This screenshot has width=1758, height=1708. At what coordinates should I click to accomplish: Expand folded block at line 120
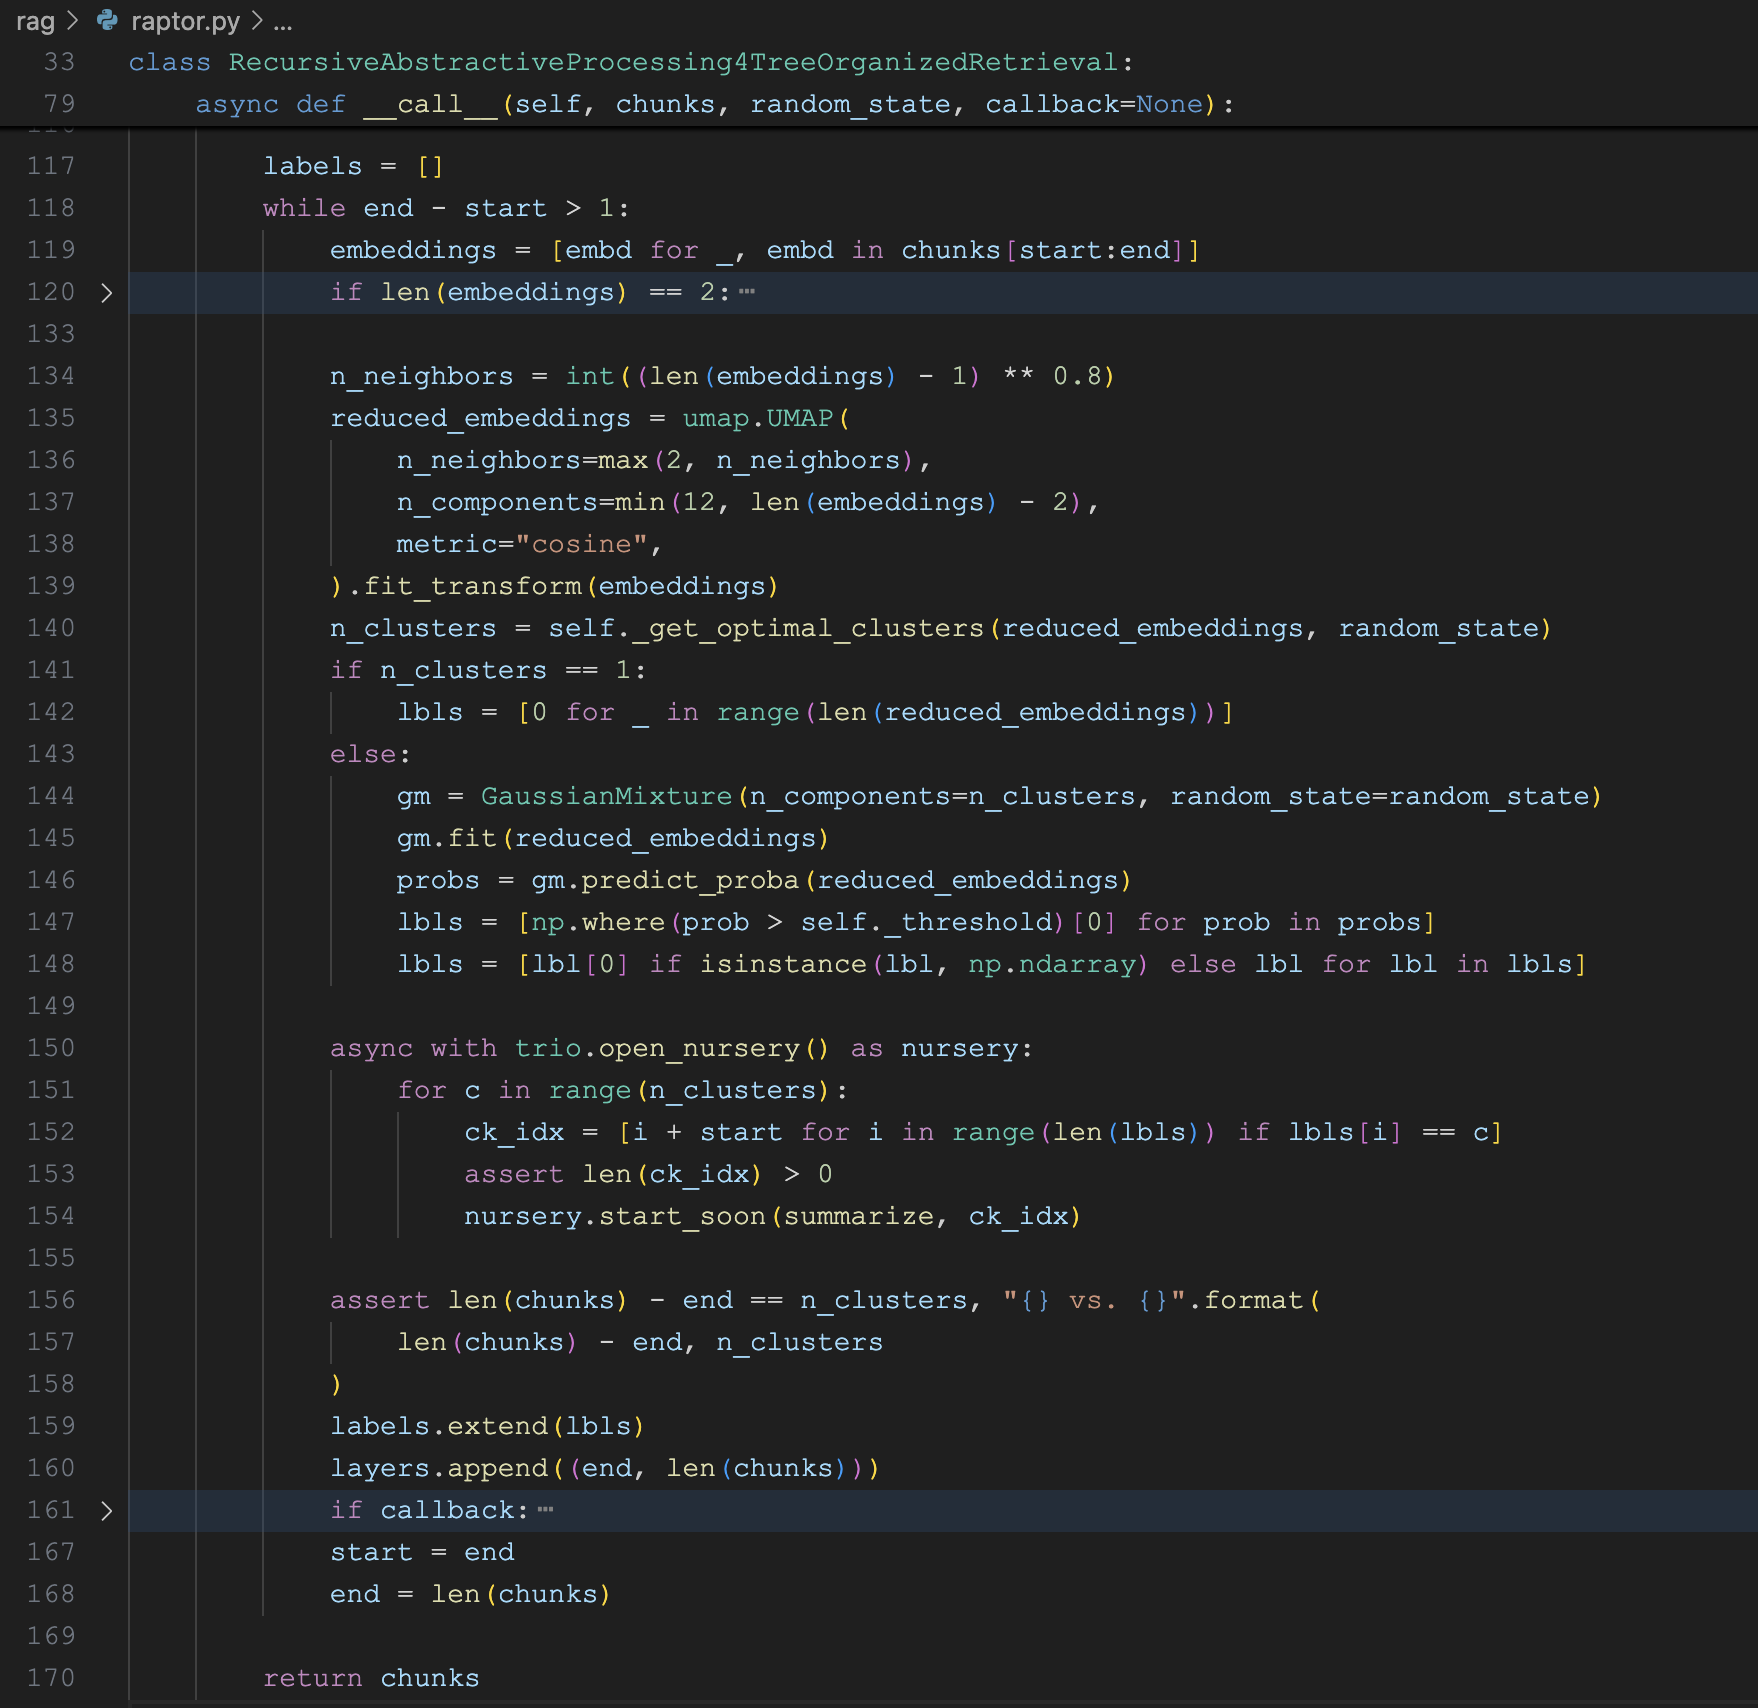coord(106,293)
